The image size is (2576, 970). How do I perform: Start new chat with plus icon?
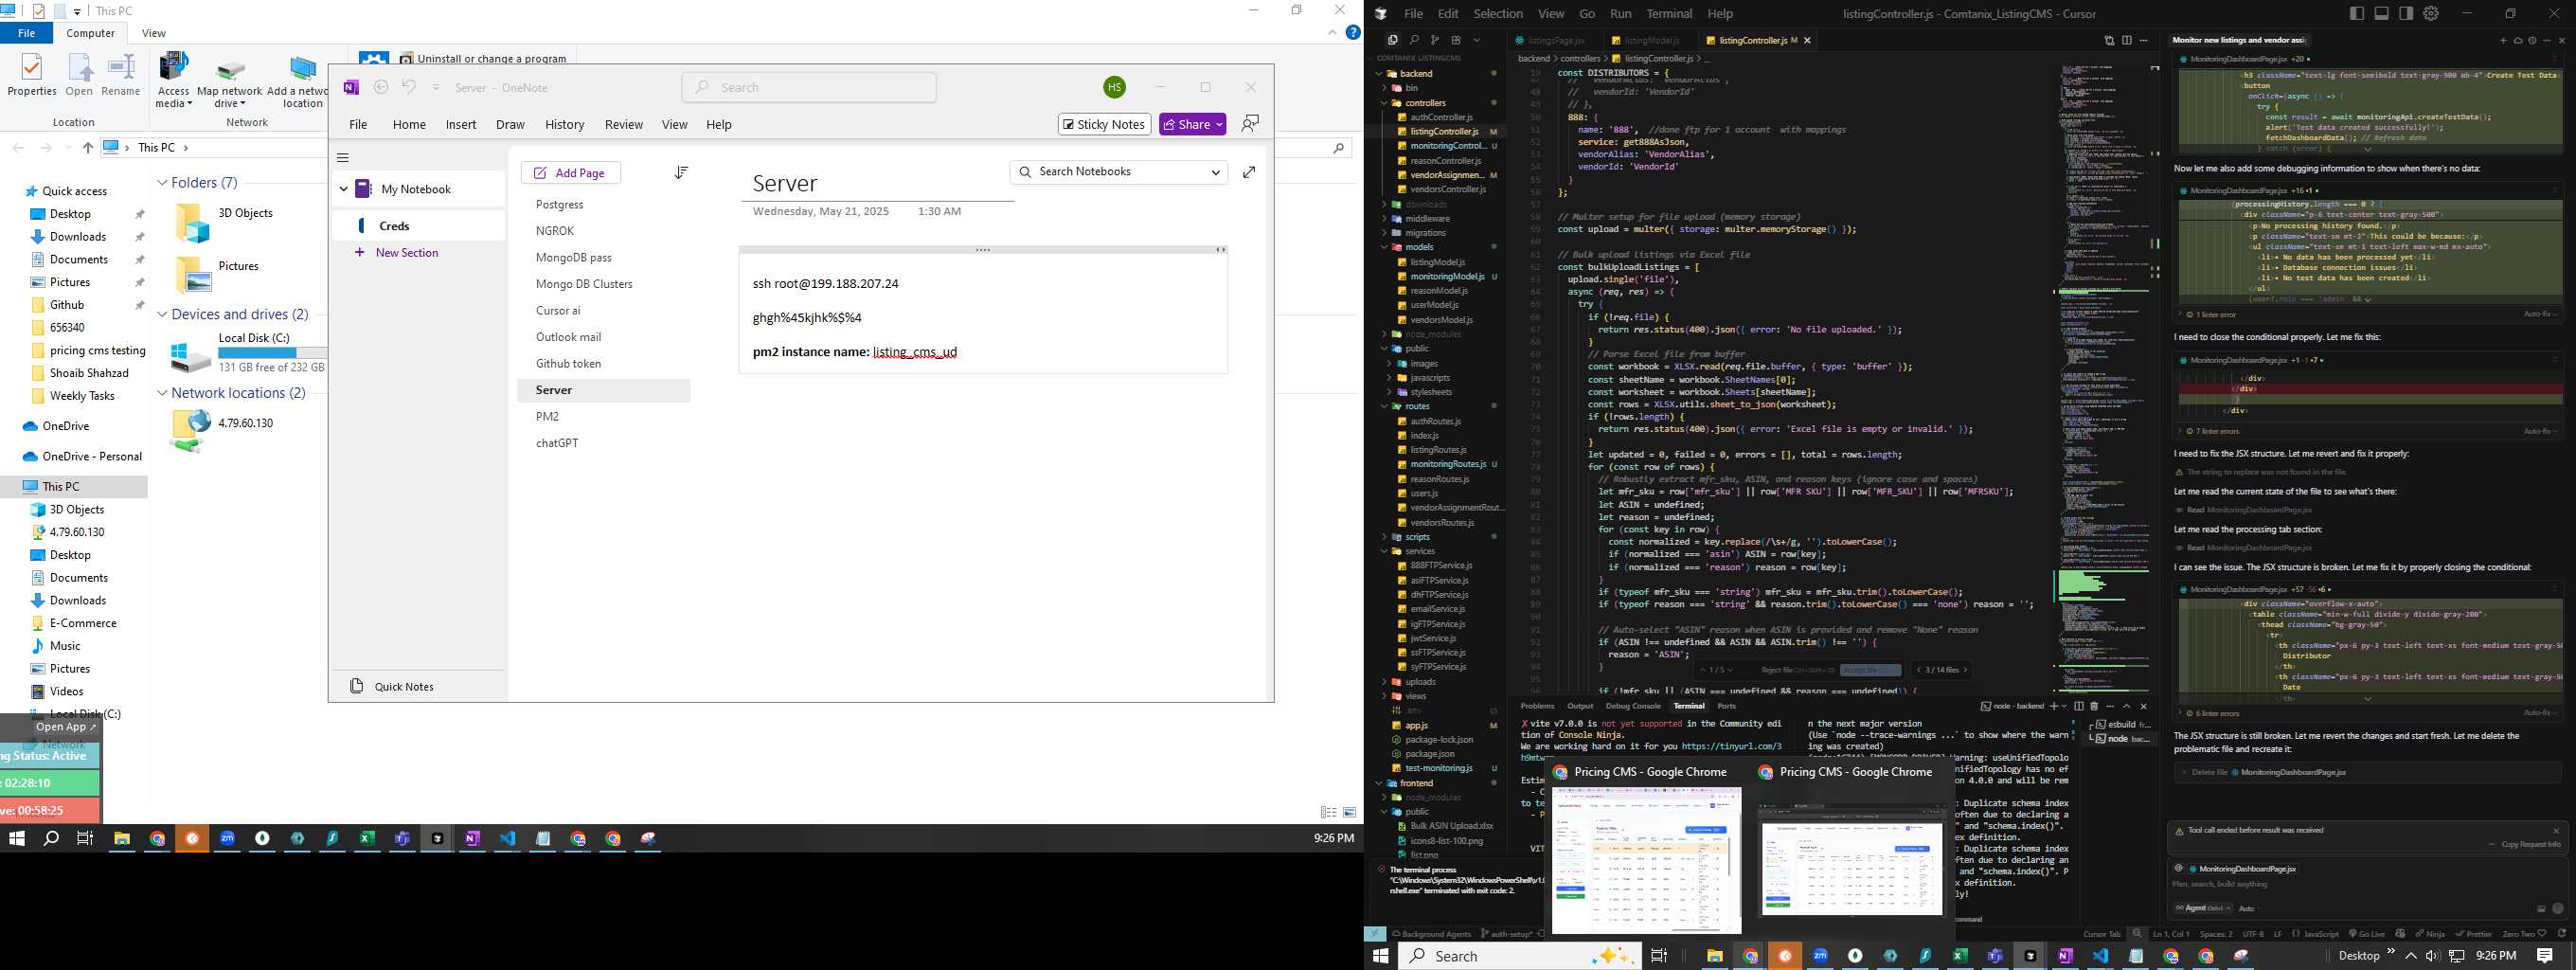2503,41
